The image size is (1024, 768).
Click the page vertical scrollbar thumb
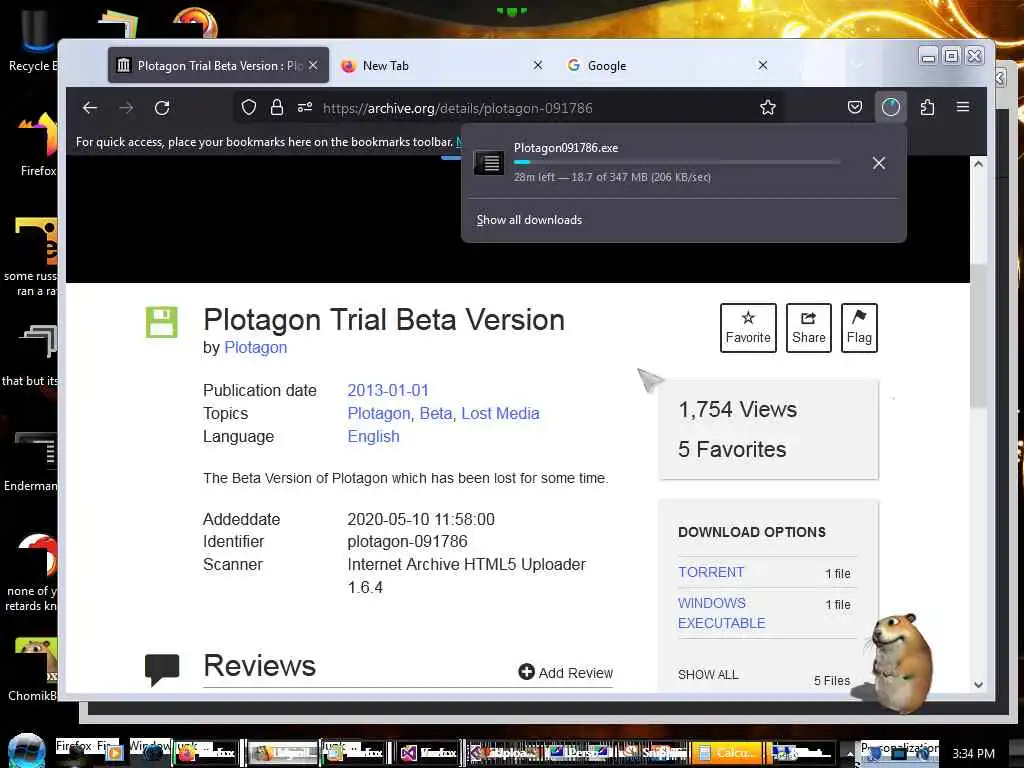coord(978,336)
